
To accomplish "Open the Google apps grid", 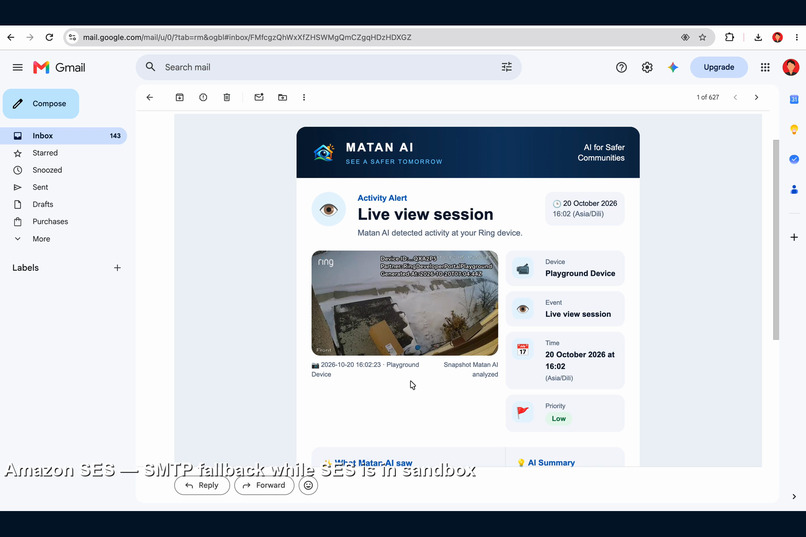I will [x=765, y=67].
